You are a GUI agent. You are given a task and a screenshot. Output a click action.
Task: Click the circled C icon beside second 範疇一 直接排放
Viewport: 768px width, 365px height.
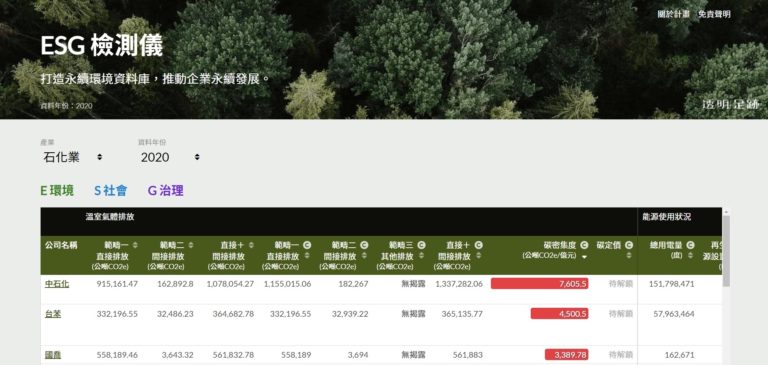307,245
